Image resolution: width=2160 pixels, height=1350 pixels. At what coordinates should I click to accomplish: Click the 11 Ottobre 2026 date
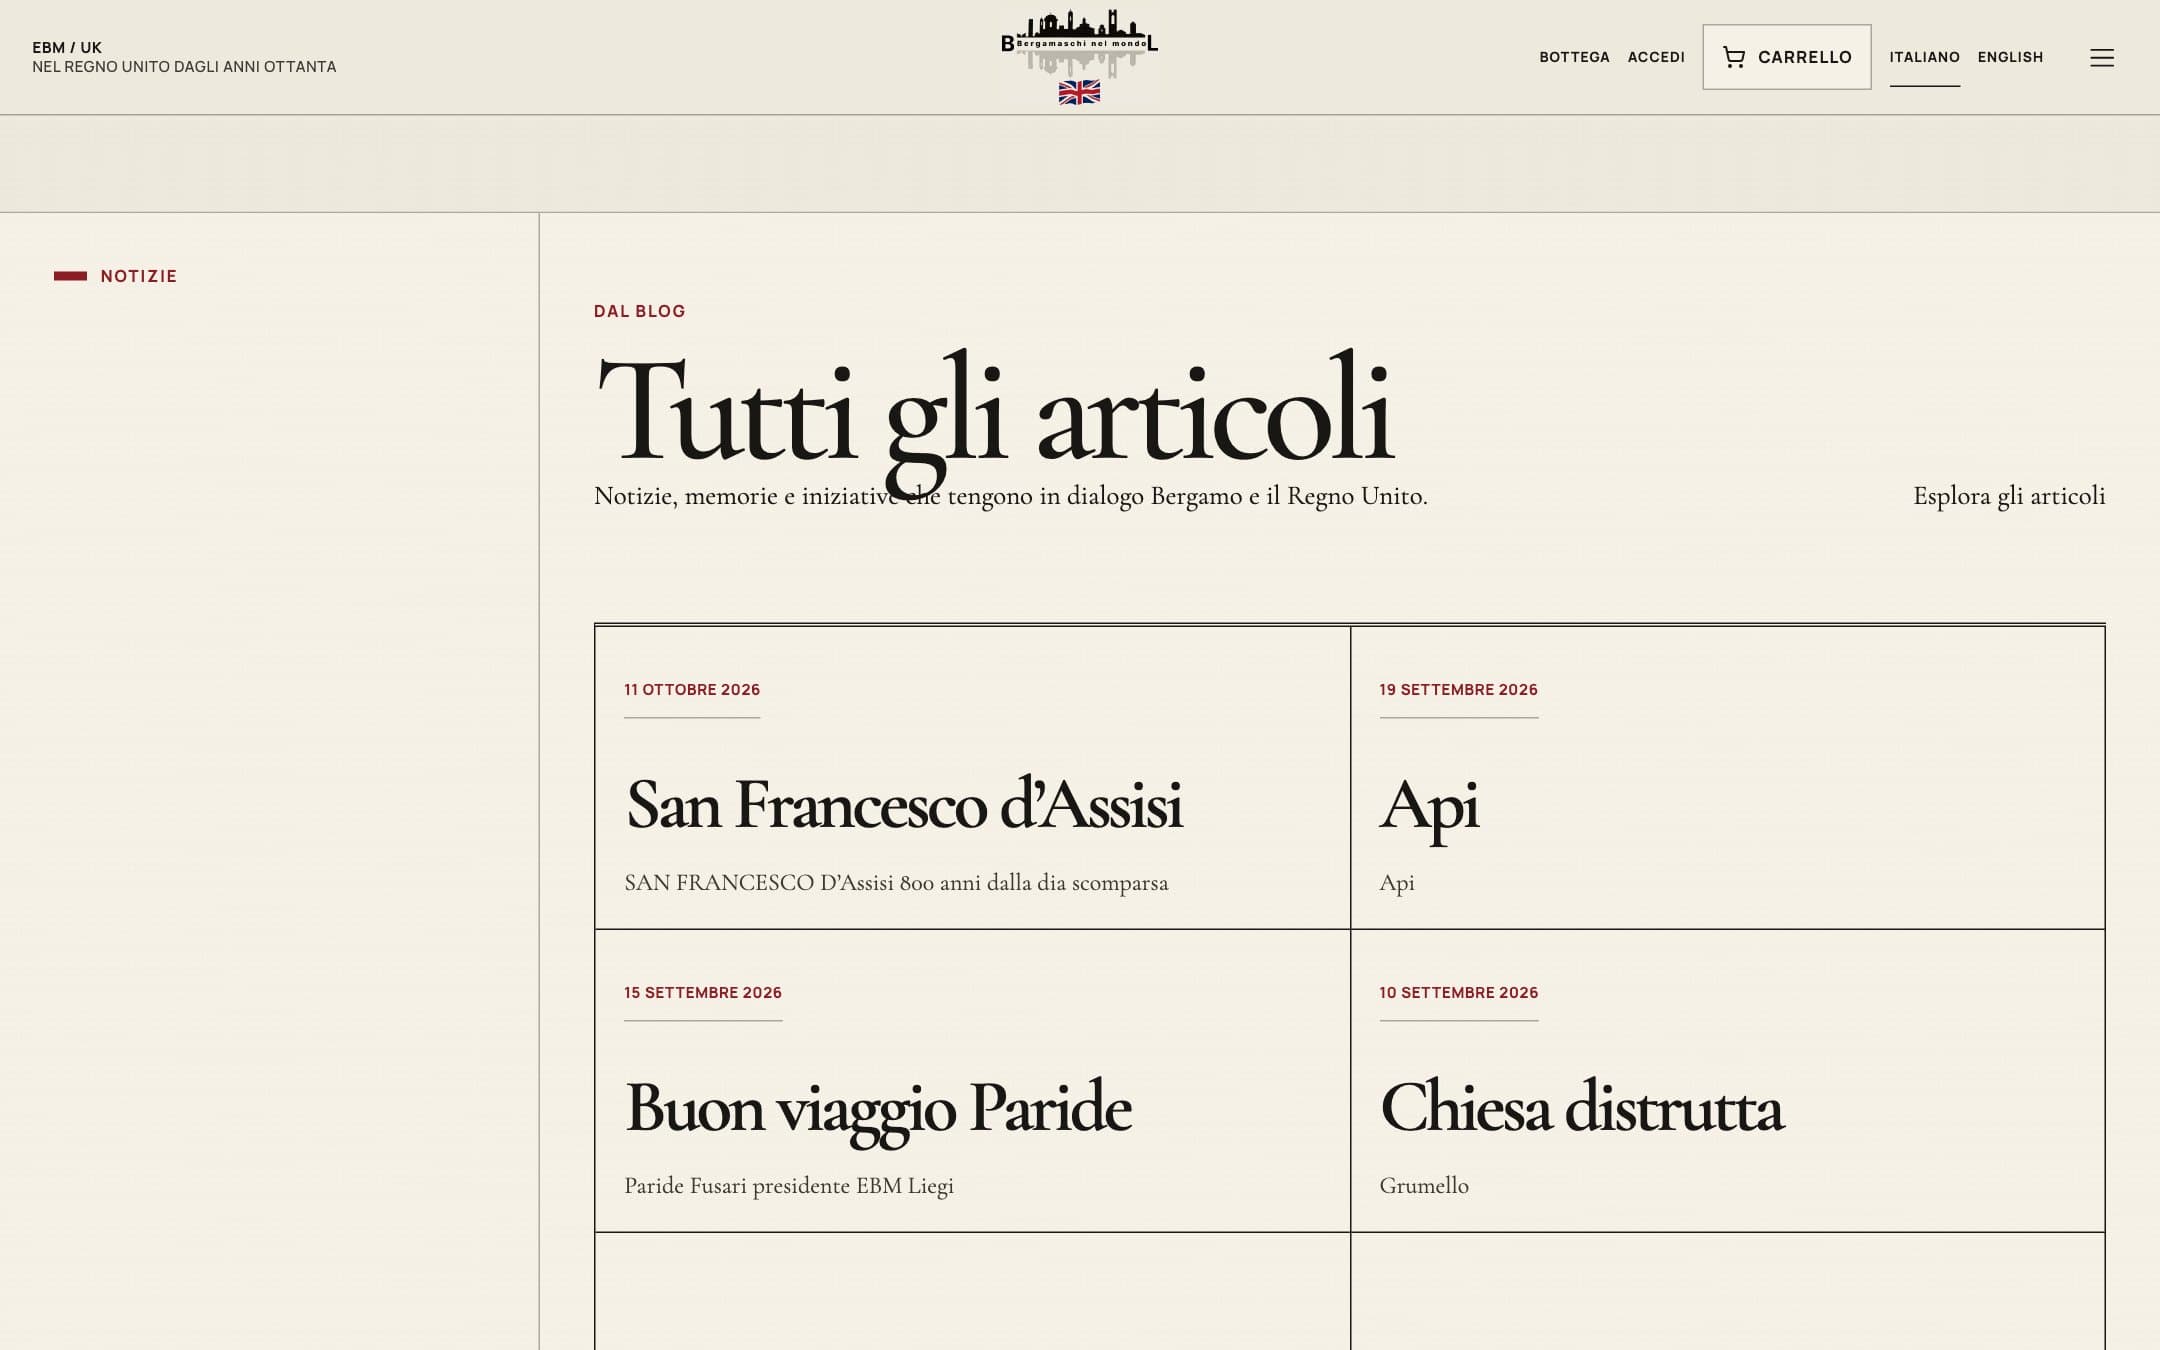[692, 690]
